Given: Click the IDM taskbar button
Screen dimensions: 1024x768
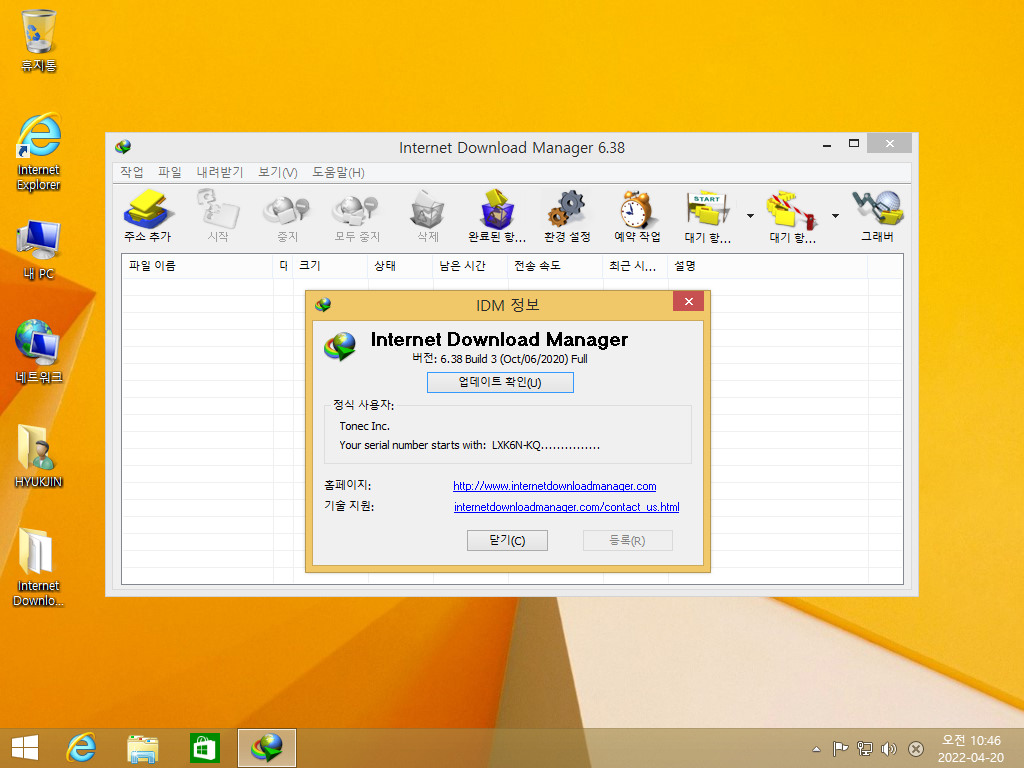Looking at the screenshot, I should [266, 748].
